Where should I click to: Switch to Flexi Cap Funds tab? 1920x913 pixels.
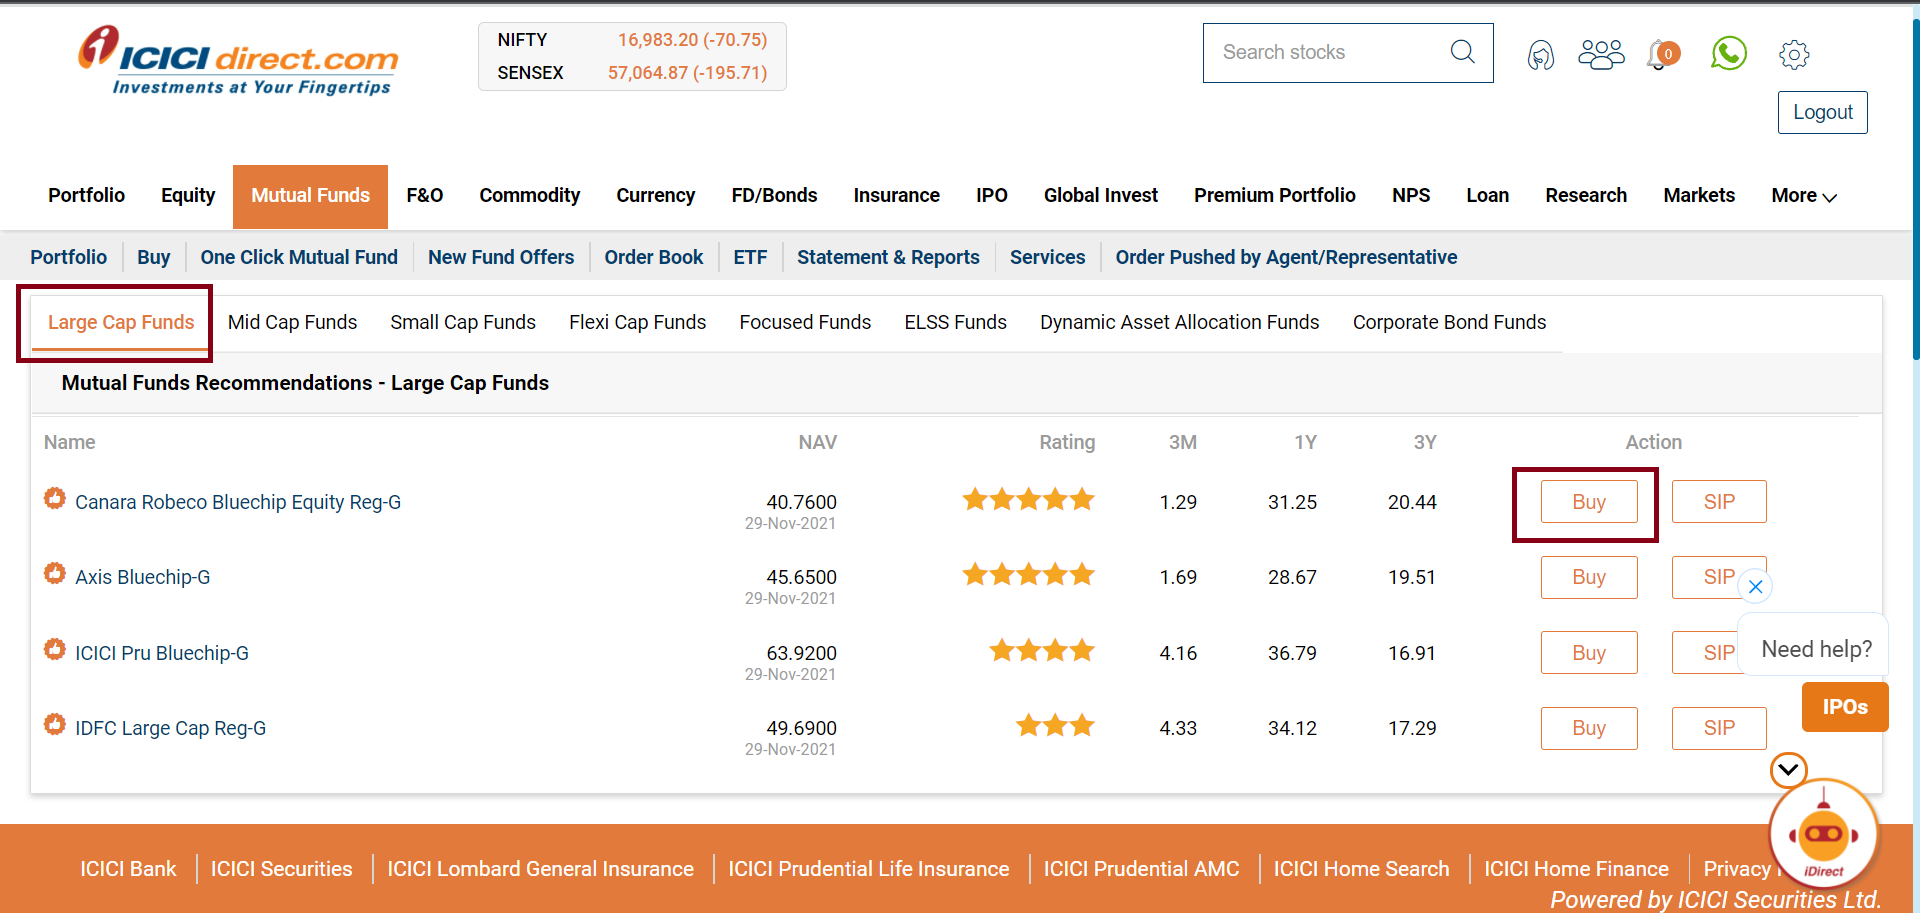(637, 322)
